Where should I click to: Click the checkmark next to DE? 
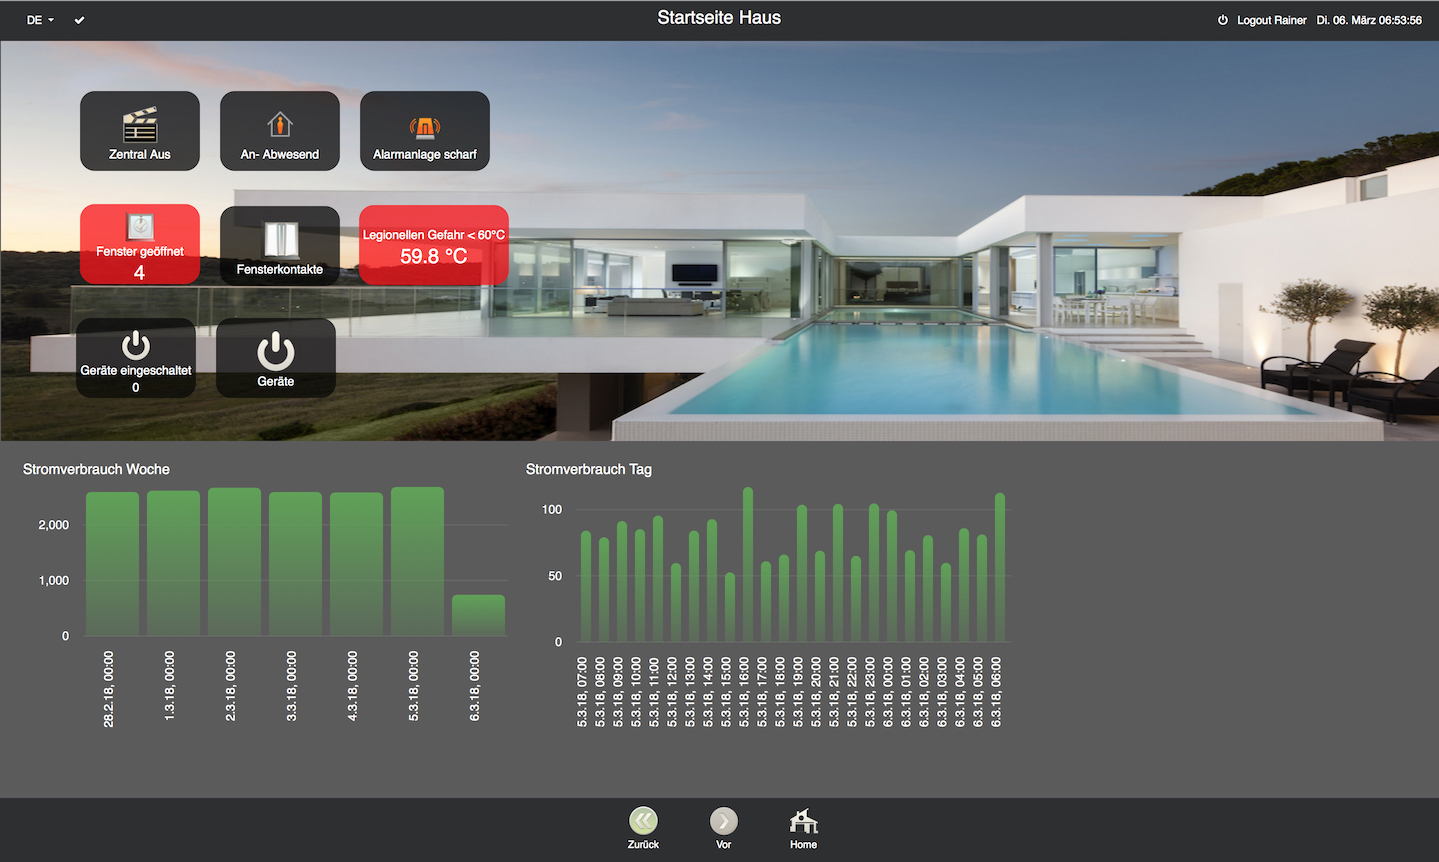coord(79,20)
